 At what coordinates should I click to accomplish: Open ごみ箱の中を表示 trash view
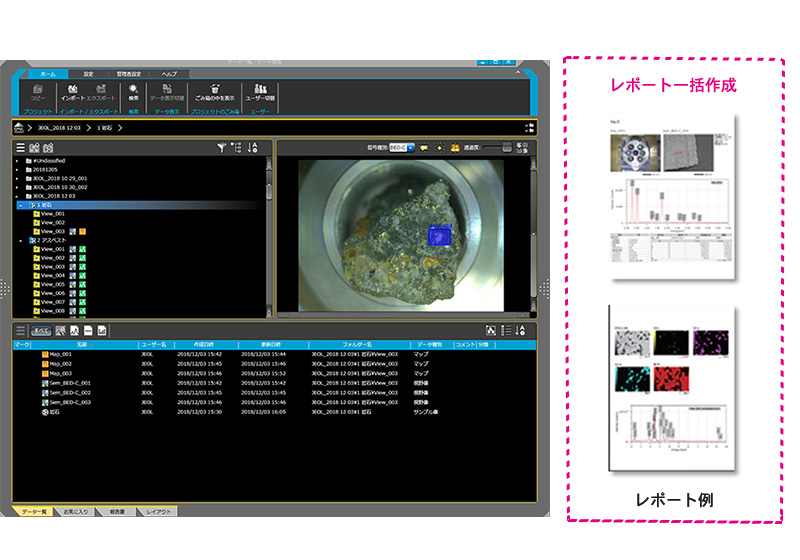click(214, 91)
